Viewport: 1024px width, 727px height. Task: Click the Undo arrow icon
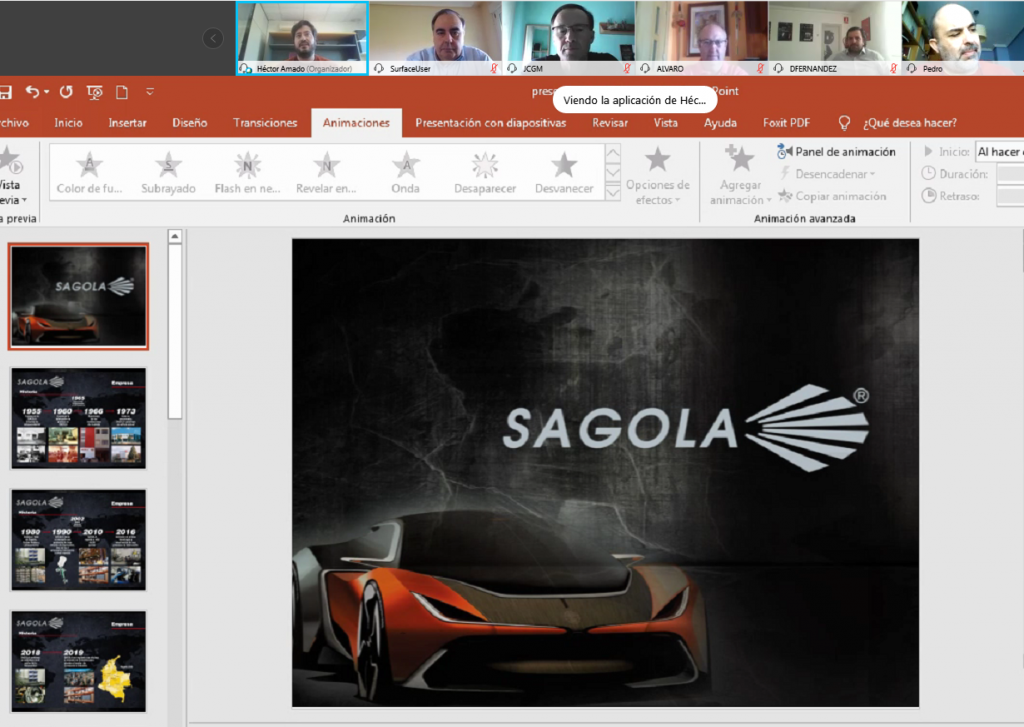(x=32, y=91)
